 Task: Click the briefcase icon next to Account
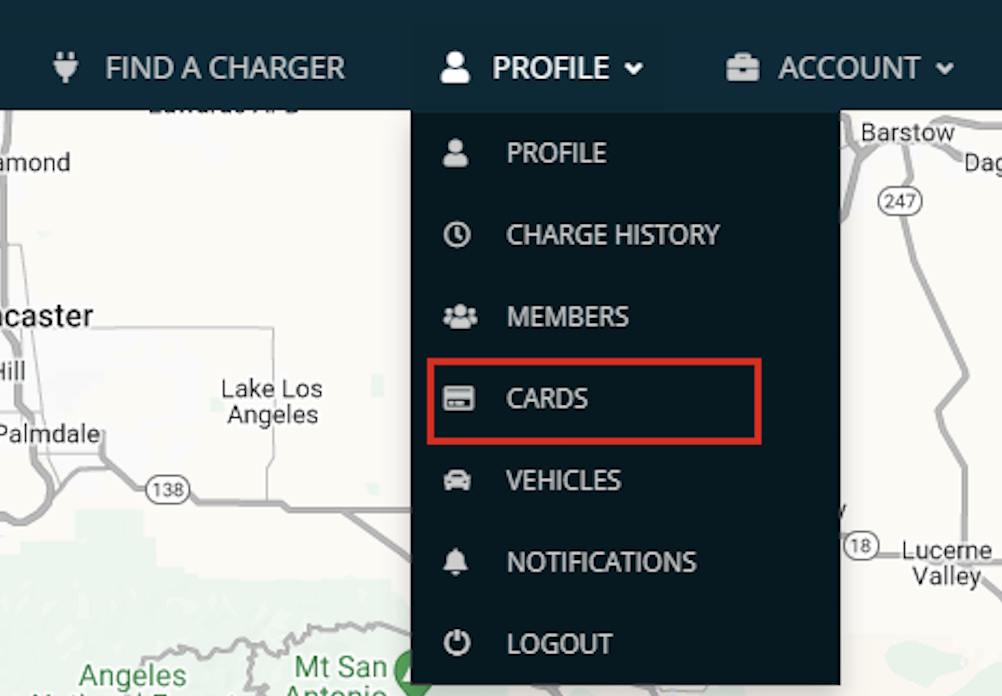[742, 68]
